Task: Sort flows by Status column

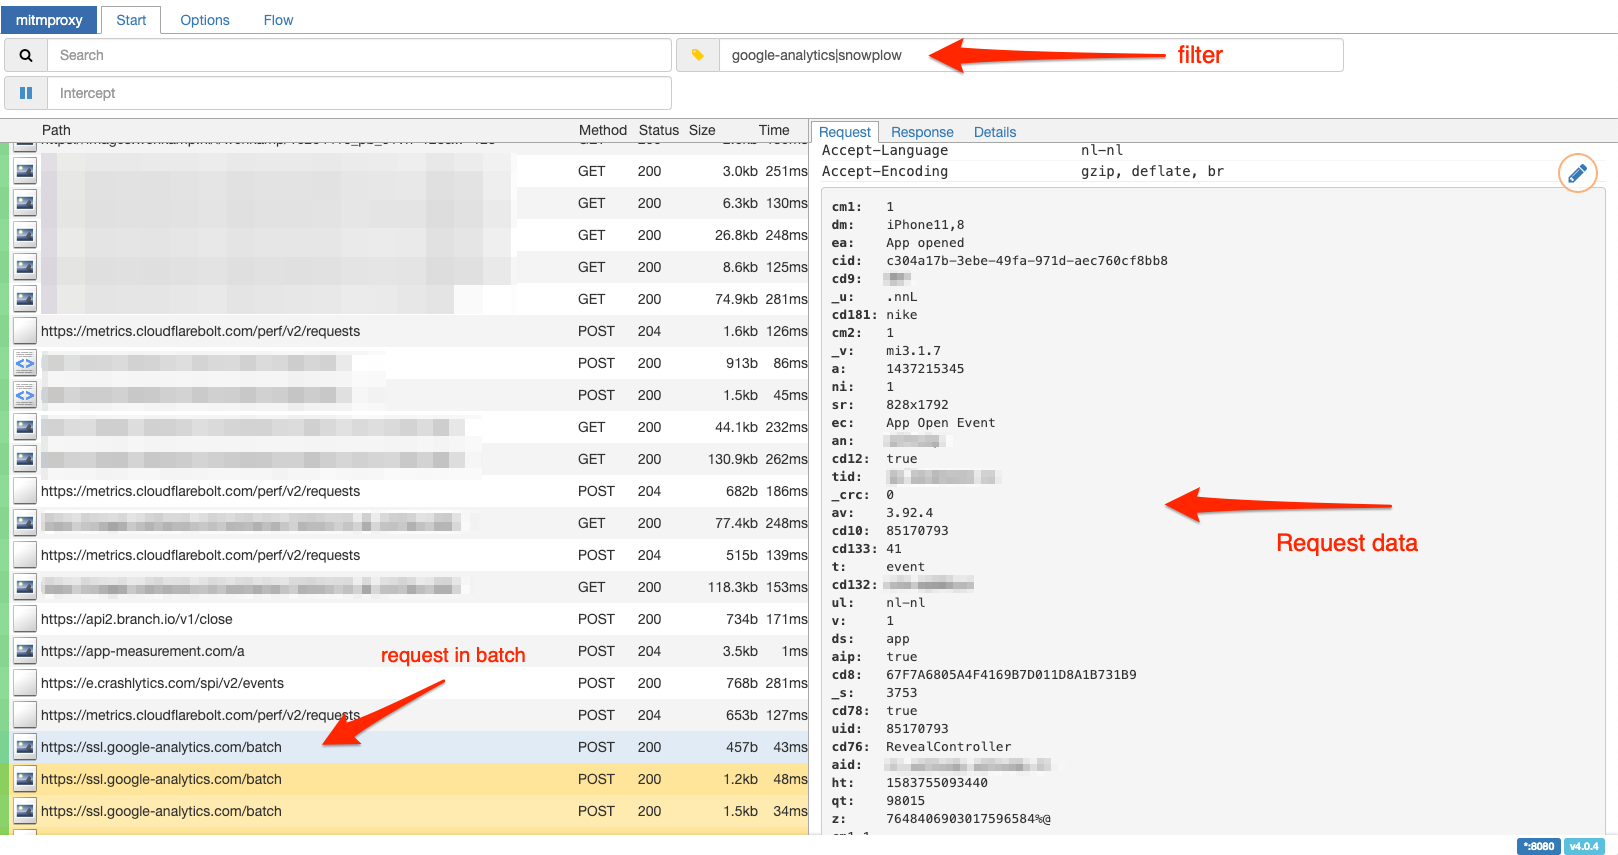Action: click(659, 130)
